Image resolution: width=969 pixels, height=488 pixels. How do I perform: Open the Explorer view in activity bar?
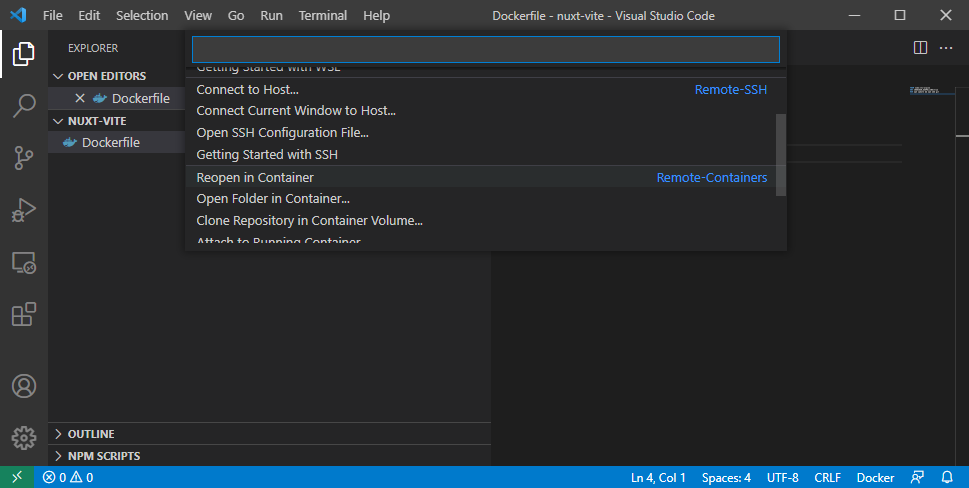coord(23,54)
